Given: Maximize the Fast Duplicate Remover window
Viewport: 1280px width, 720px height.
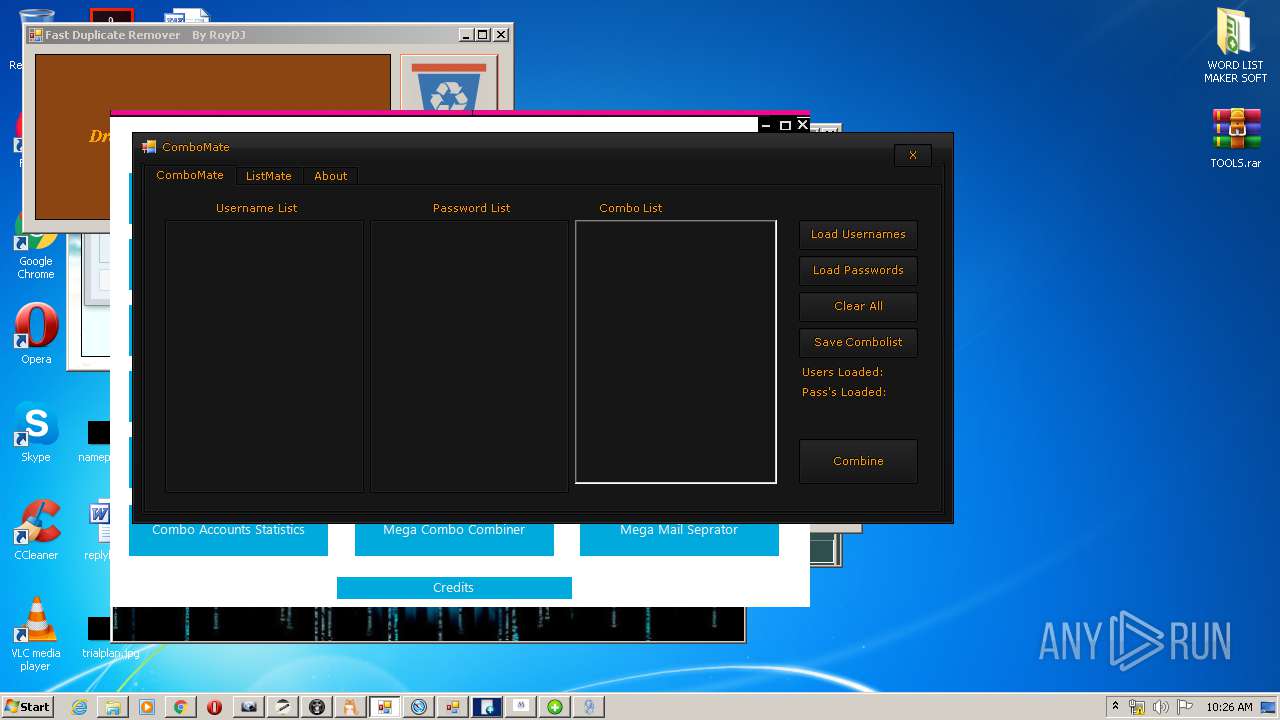Looking at the screenshot, I should point(483,35).
